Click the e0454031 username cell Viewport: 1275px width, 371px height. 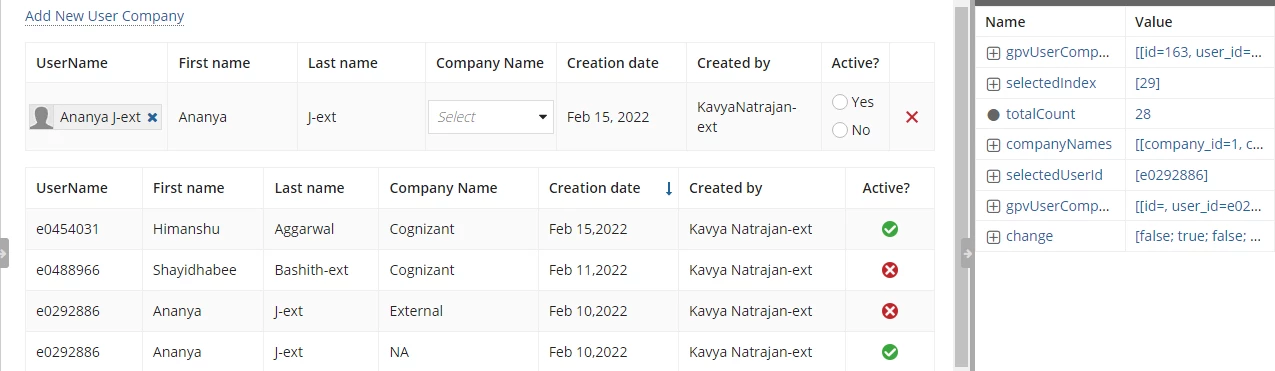pos(68,229)
